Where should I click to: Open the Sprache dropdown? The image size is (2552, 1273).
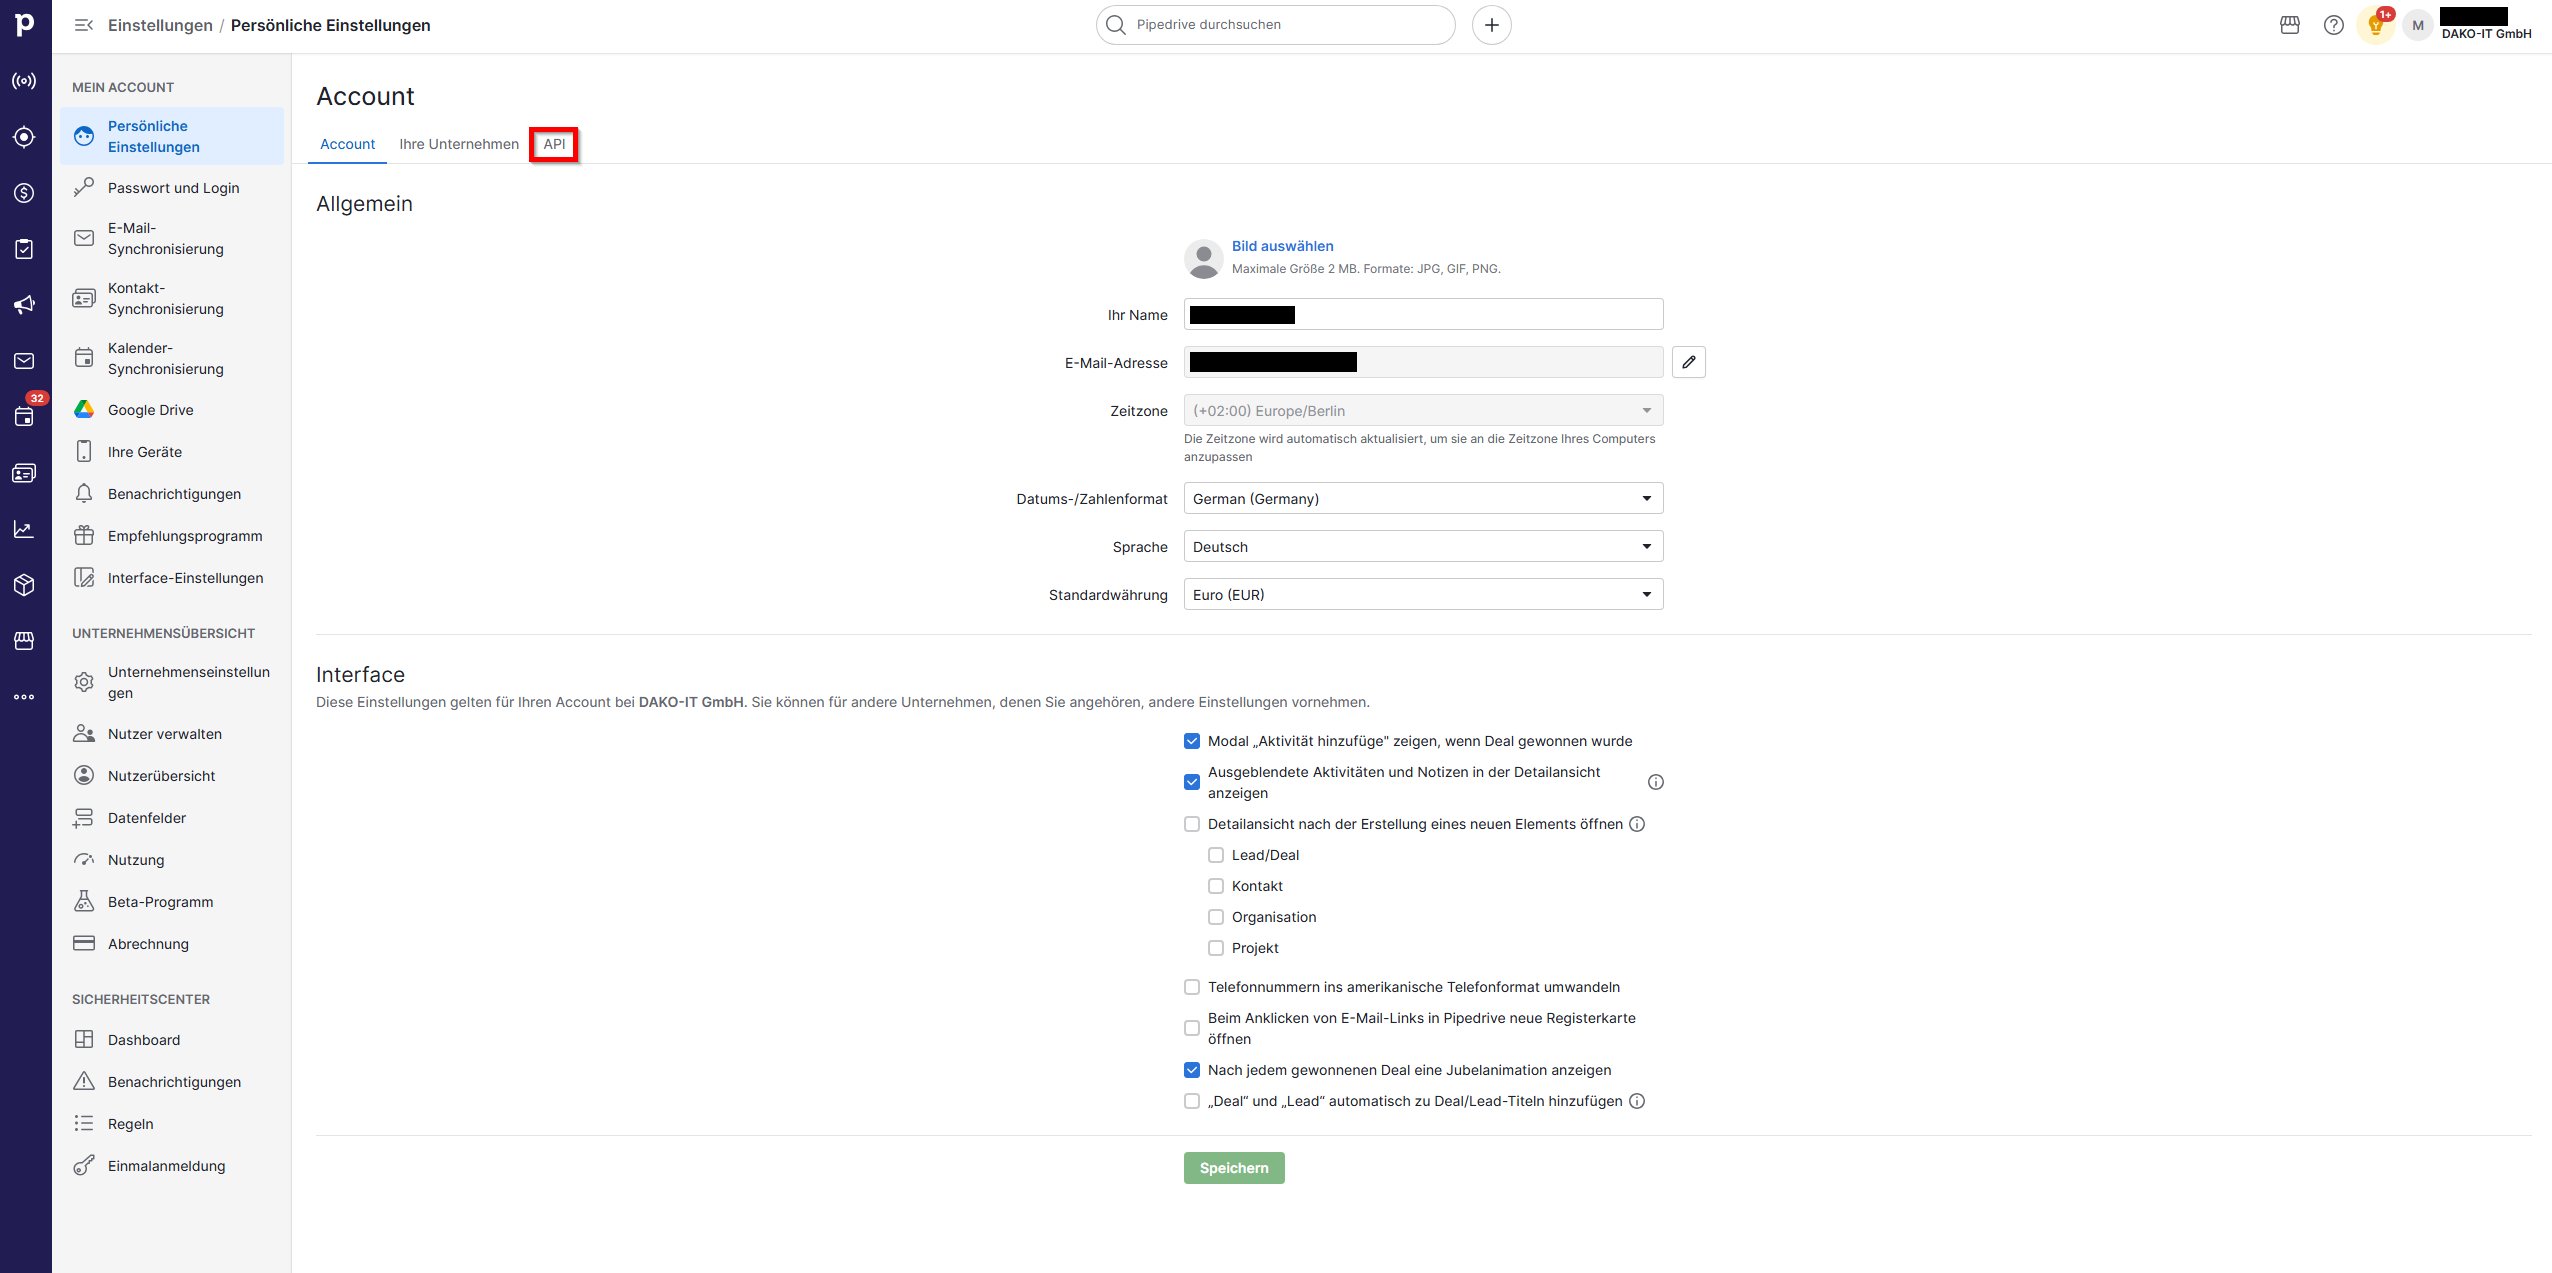[x=1423, y=546]
